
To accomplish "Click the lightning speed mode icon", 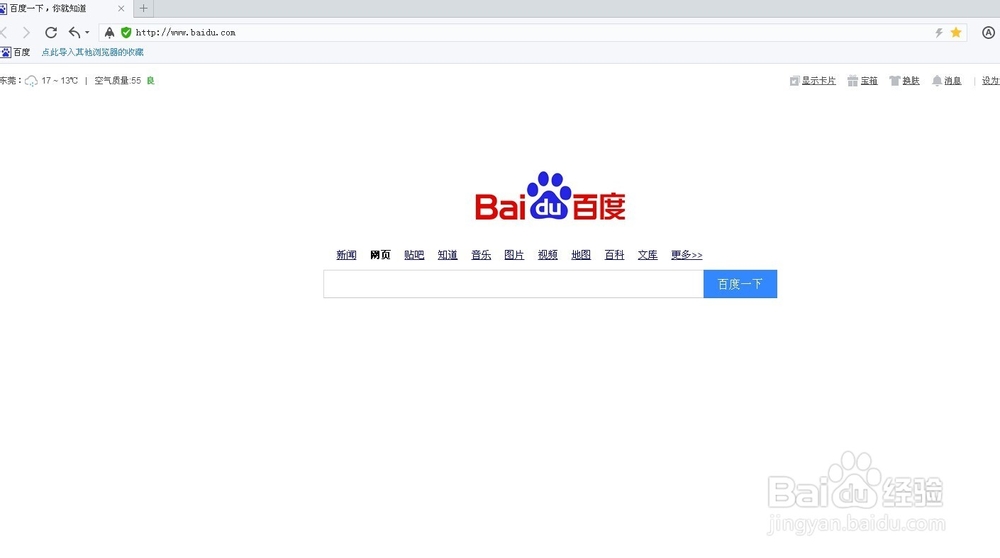I will point(939,33).
